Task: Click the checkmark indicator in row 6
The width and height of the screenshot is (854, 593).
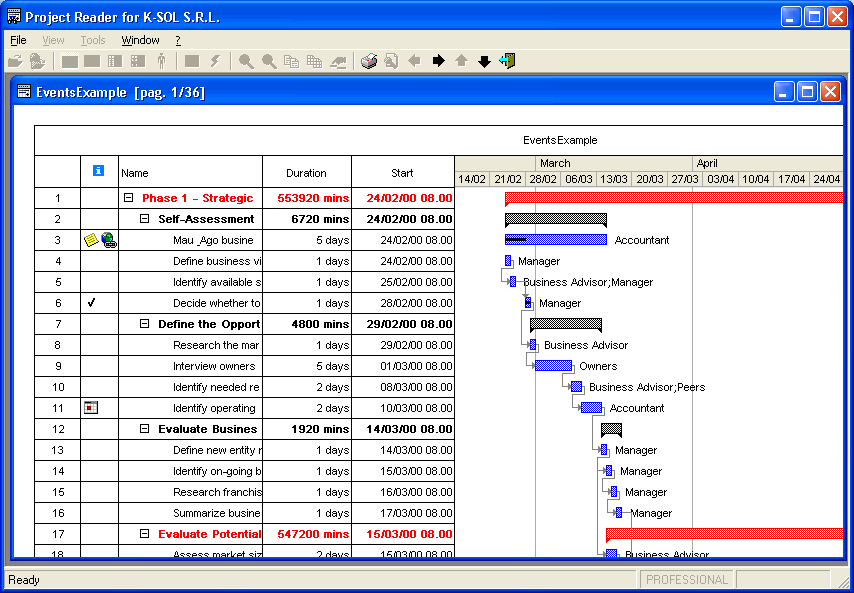Action: pos(91,303)
